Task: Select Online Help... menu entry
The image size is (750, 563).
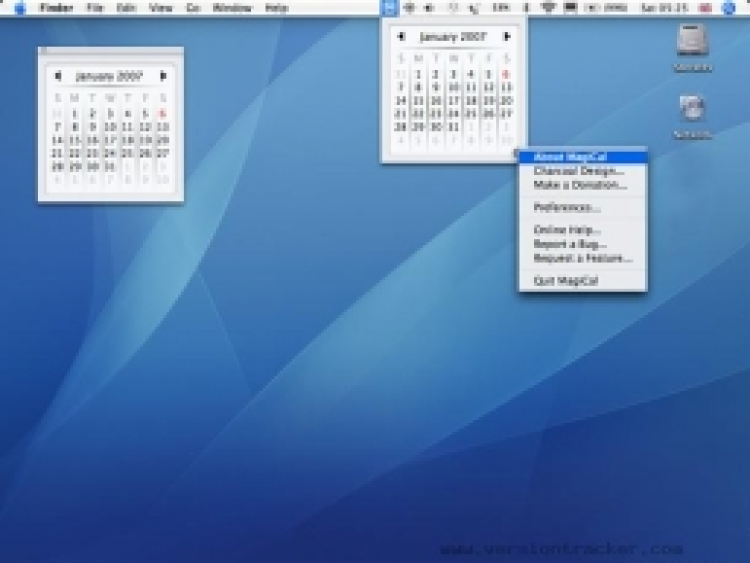Action: coord(583,230)
